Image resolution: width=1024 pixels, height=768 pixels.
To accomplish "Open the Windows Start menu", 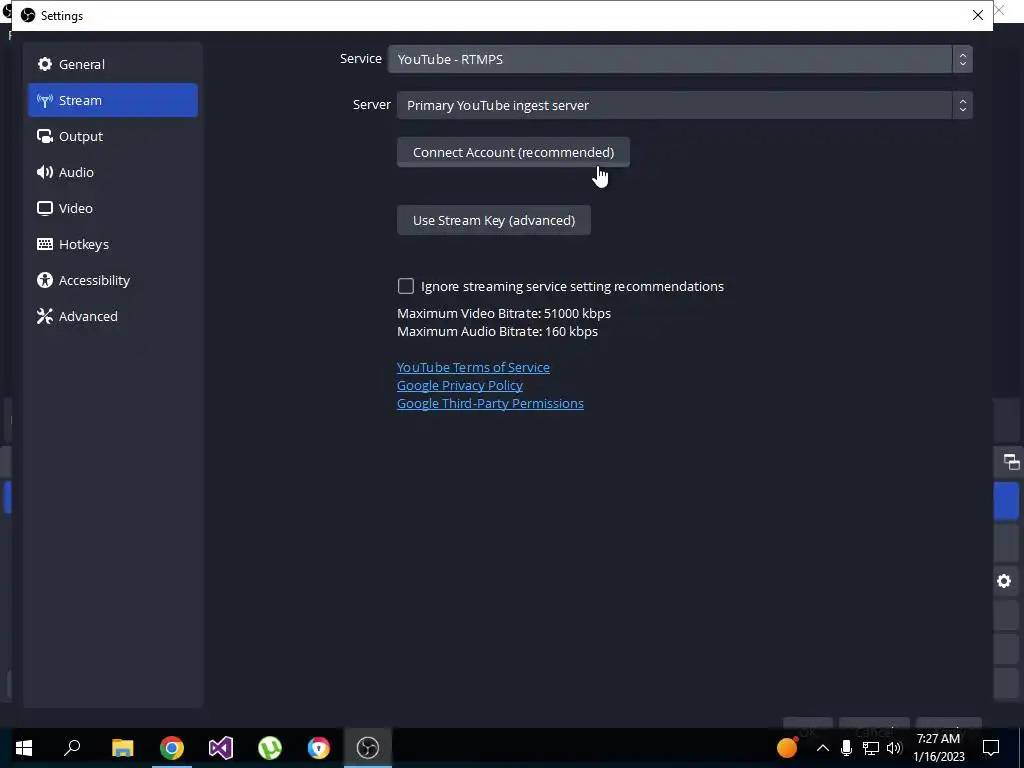I will 24,748.
